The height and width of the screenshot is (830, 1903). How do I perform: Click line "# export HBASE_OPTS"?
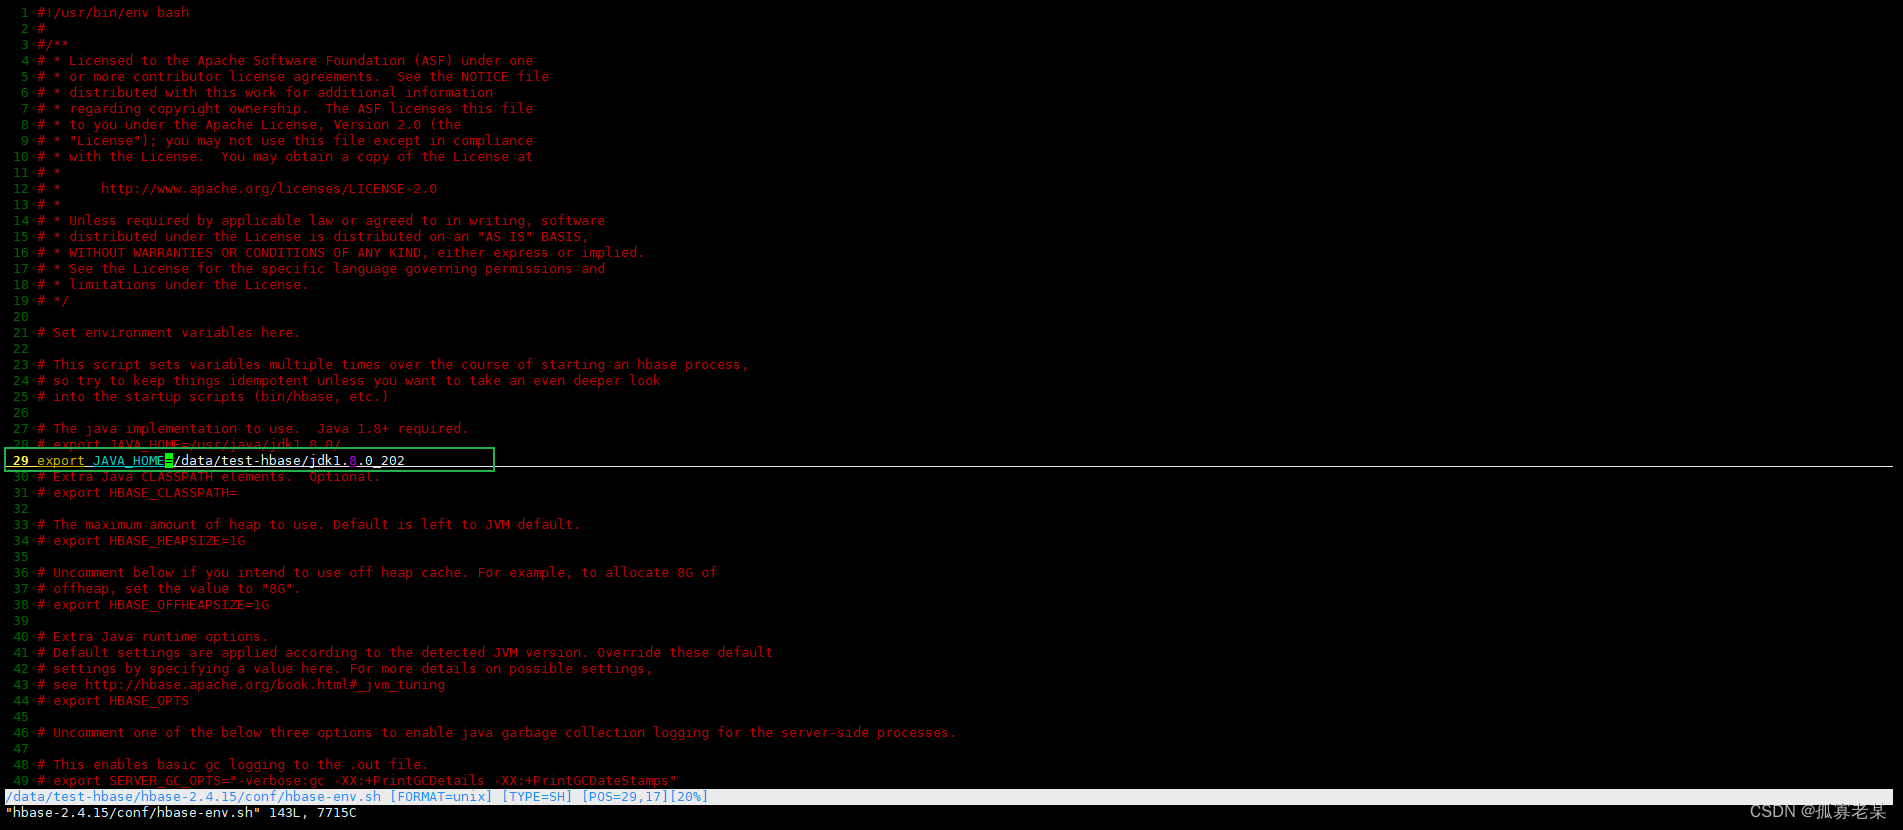(x=113, y=700)
